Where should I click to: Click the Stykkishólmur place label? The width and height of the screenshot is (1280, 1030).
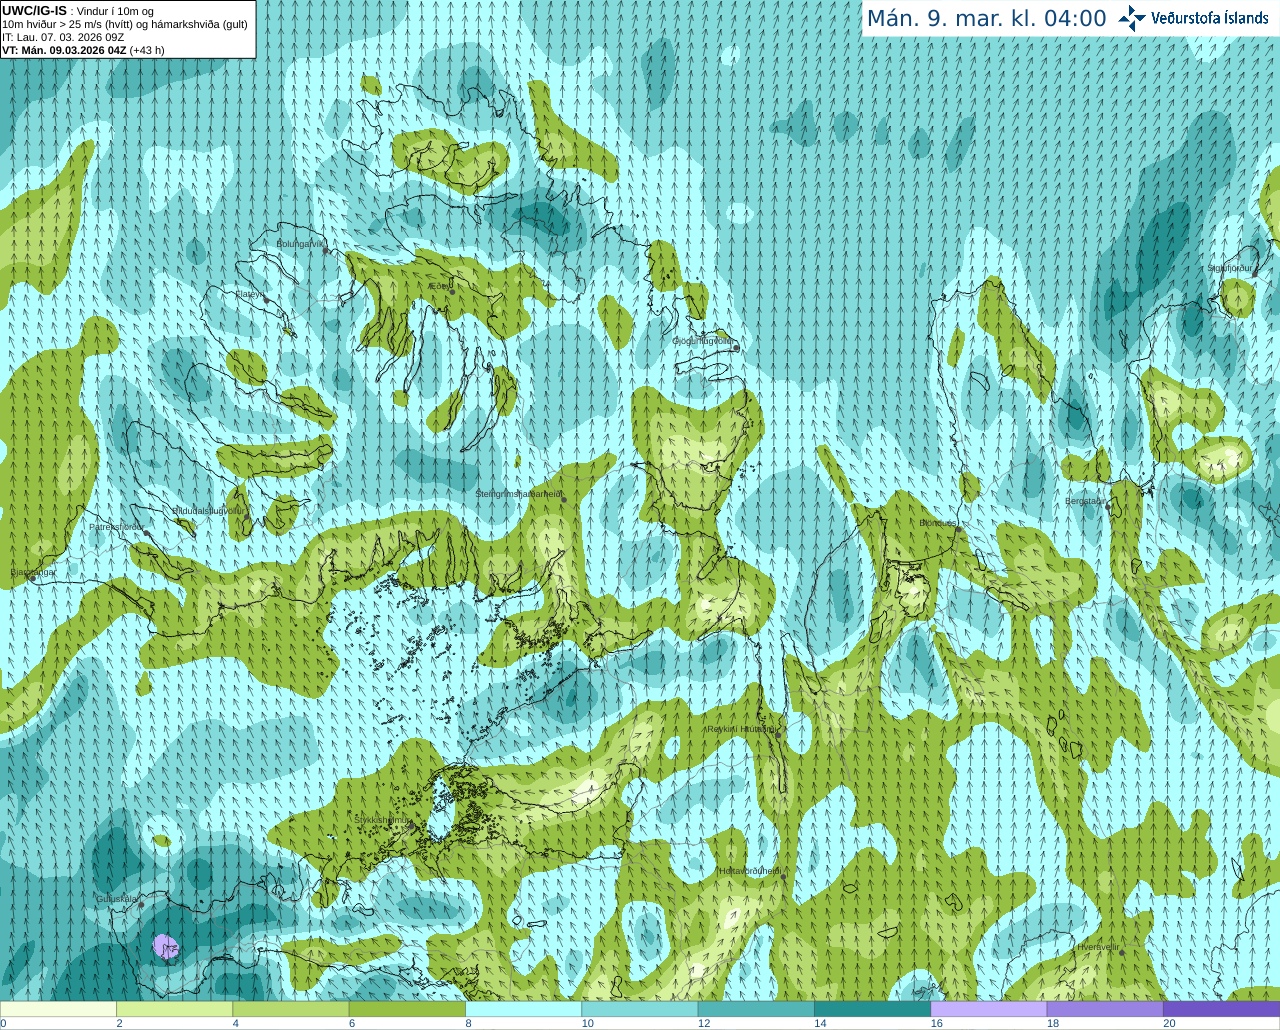[382, 820]
